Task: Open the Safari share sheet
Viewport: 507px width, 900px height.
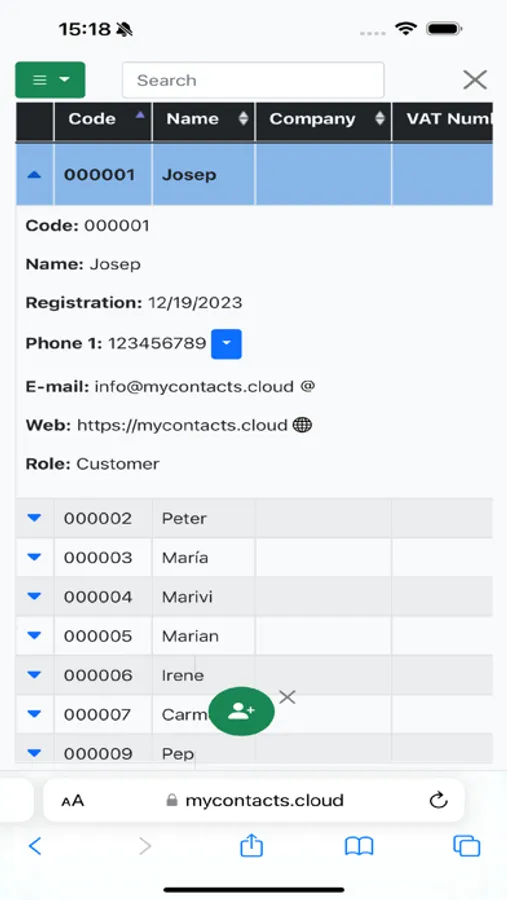Action: click(251, 845)
